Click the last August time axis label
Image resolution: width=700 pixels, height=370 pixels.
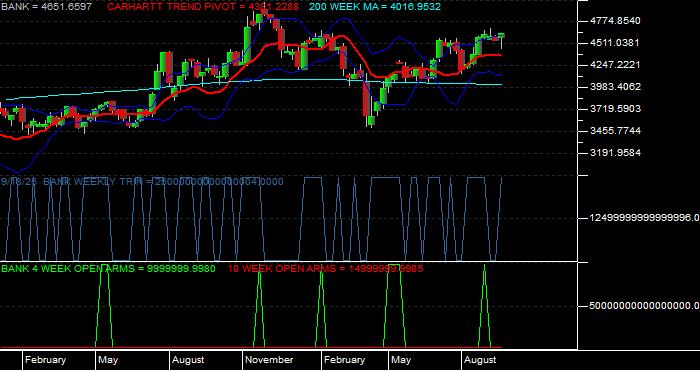480,360
